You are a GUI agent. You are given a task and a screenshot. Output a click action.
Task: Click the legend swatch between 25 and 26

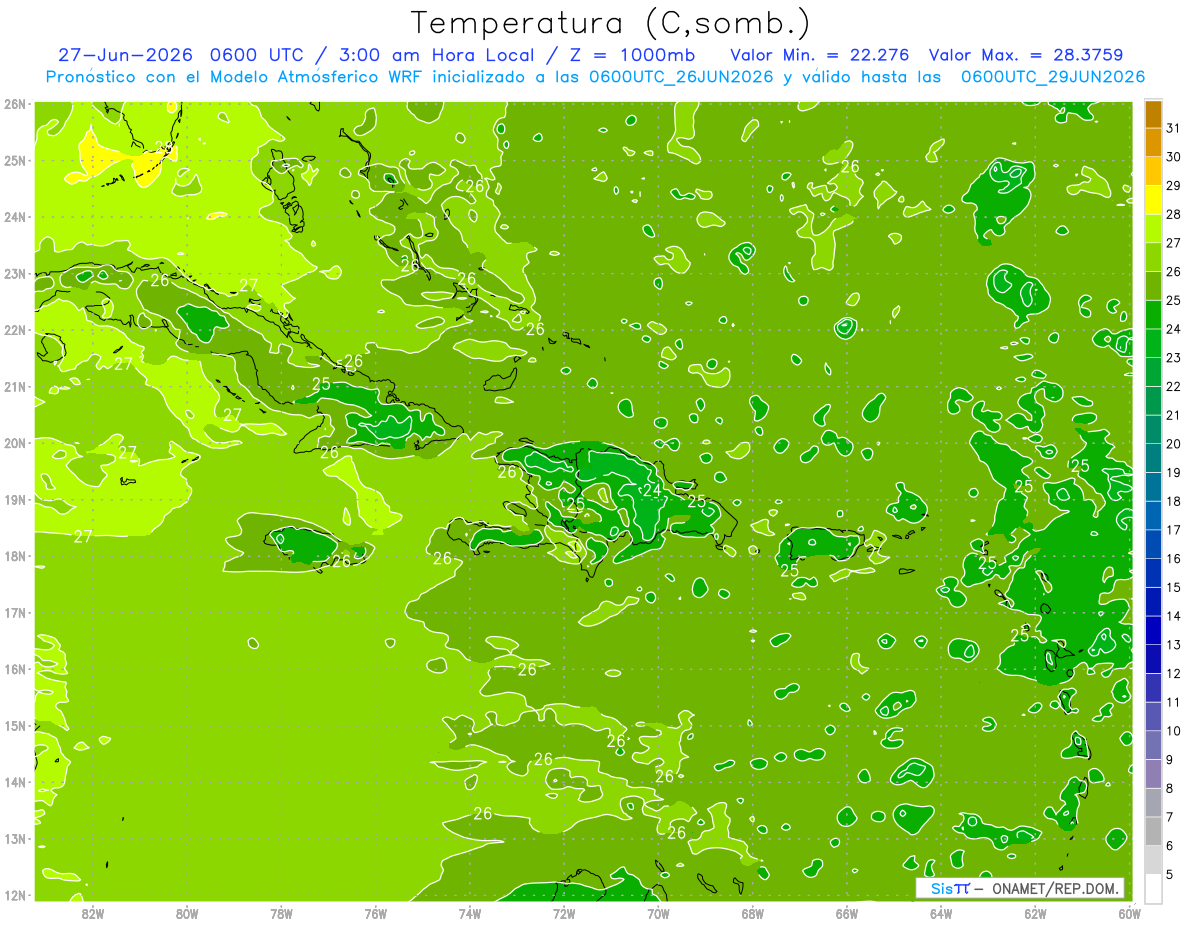(1152, 286)
